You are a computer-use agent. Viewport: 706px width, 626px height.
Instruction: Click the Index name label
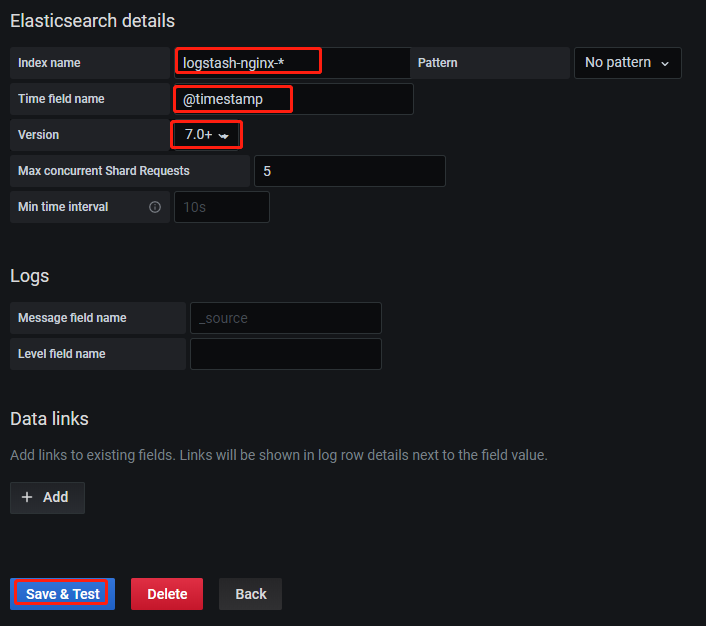click(49, 63)
